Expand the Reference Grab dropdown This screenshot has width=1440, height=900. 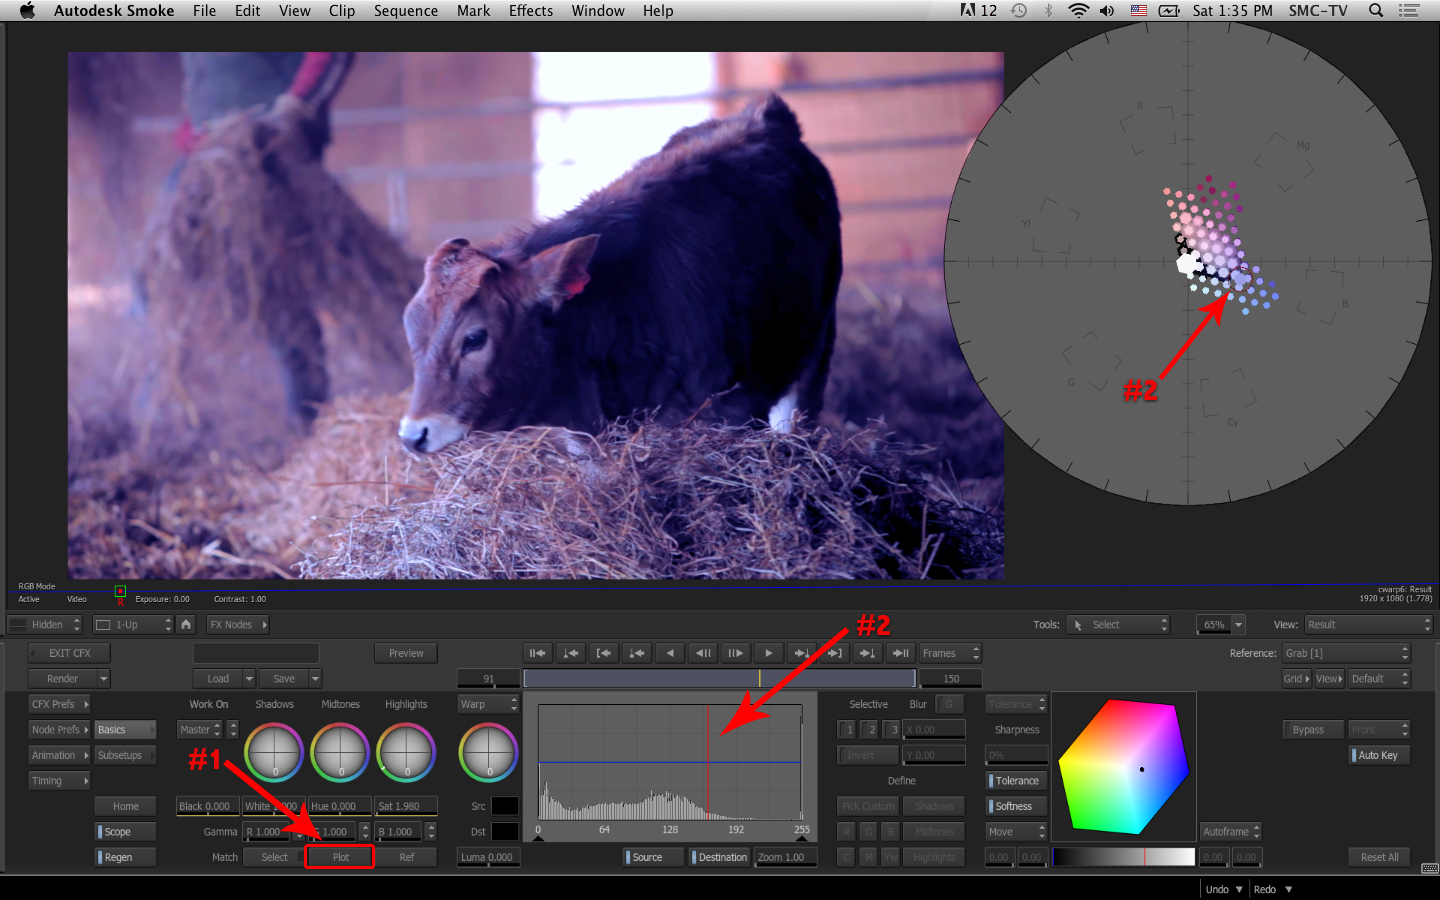(x=1346, y=653)
